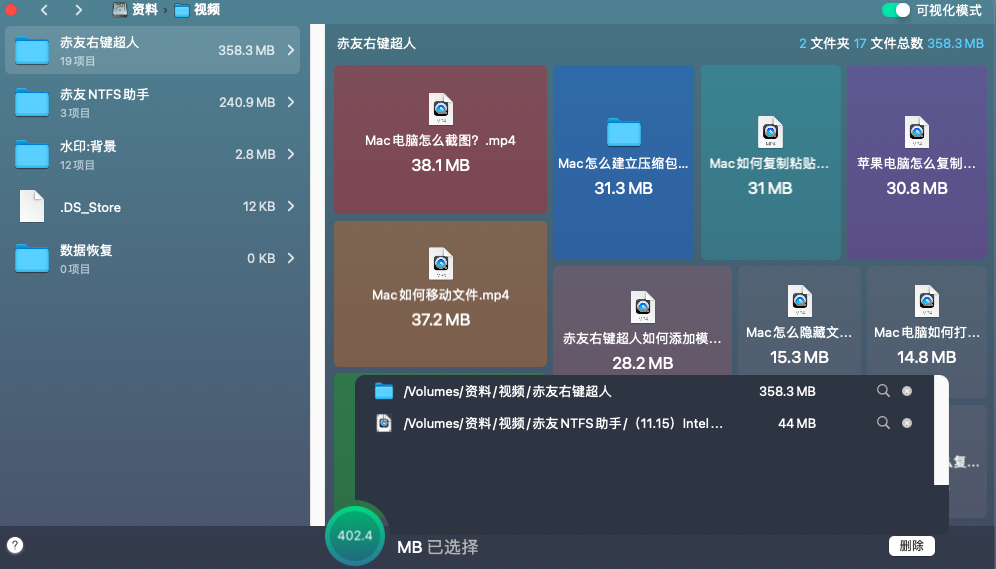Select the .DS_Store file icon
996x569 pixels.
[x=32, y=206]
